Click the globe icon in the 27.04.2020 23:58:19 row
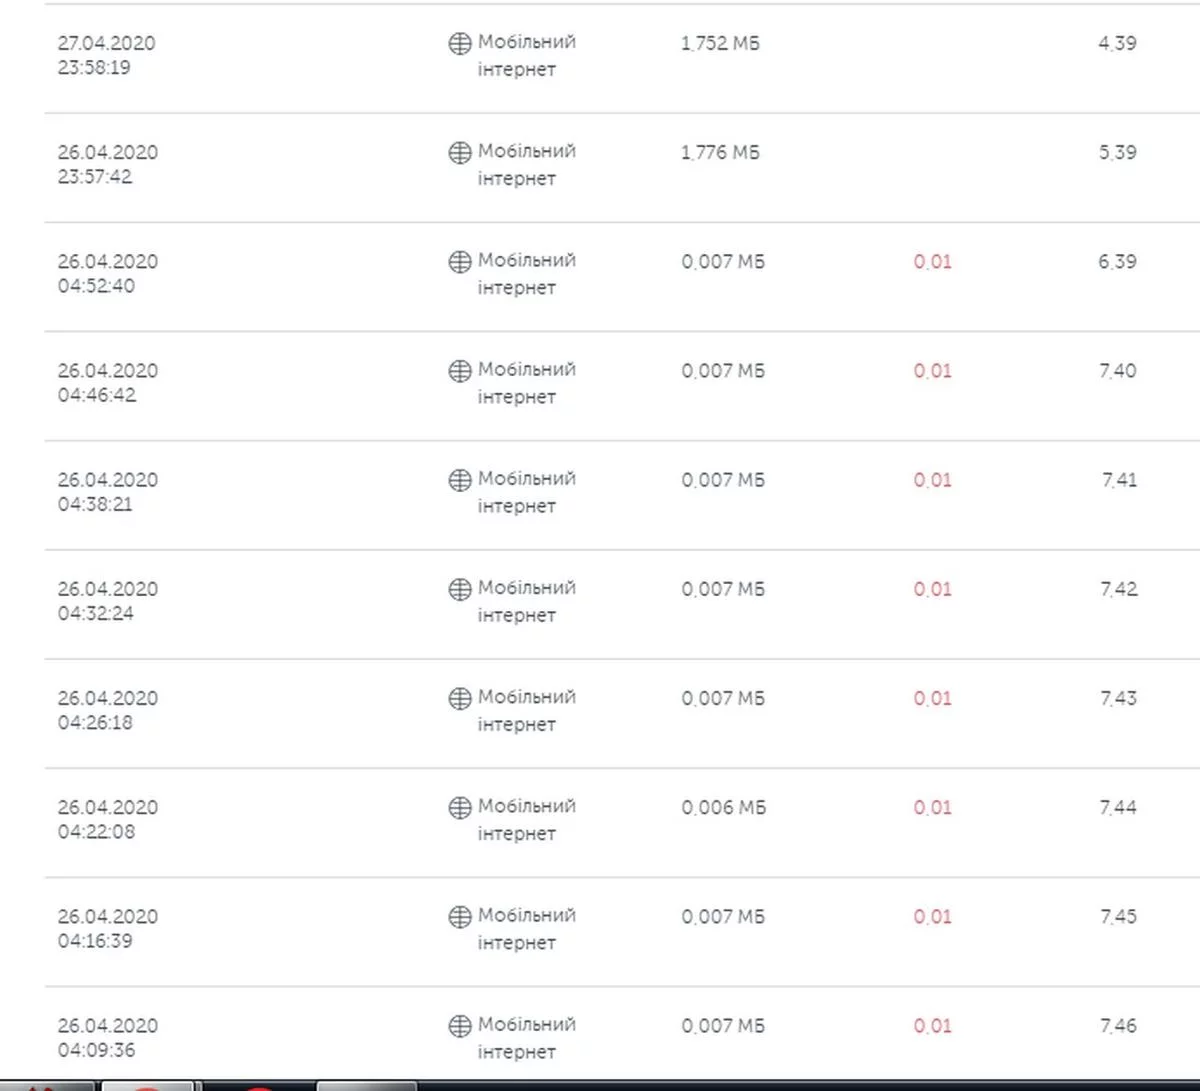 (459, 43)
